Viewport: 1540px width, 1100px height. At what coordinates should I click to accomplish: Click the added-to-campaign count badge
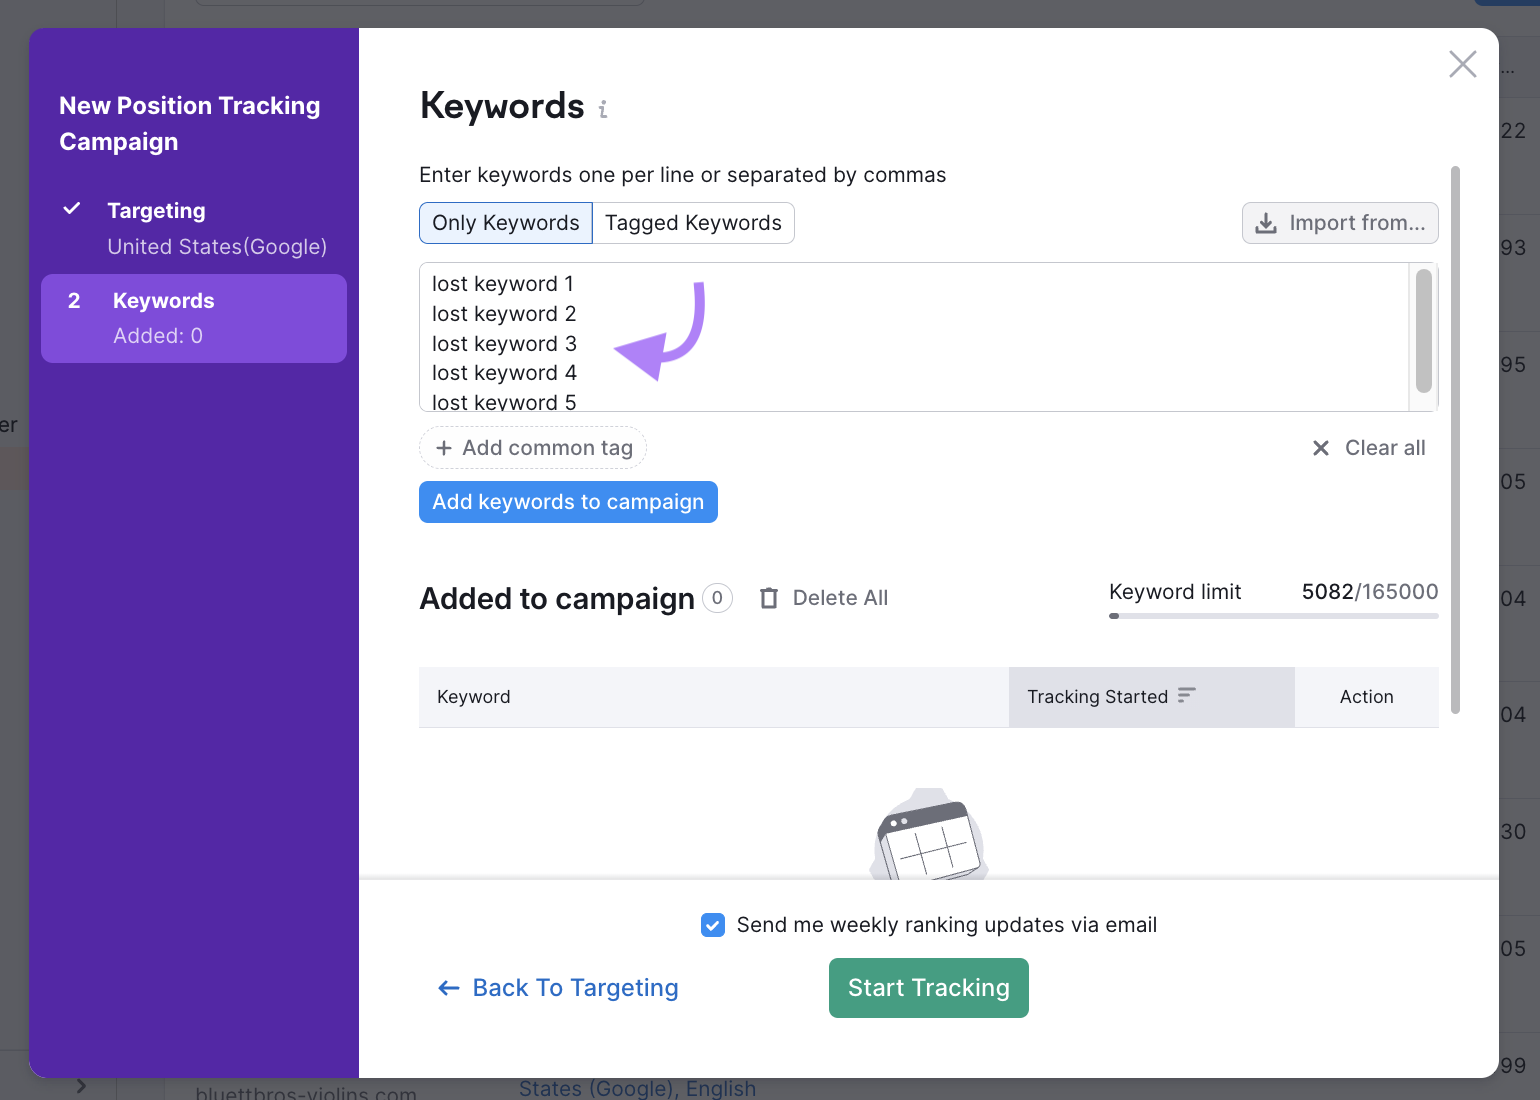tap(717, 598)
